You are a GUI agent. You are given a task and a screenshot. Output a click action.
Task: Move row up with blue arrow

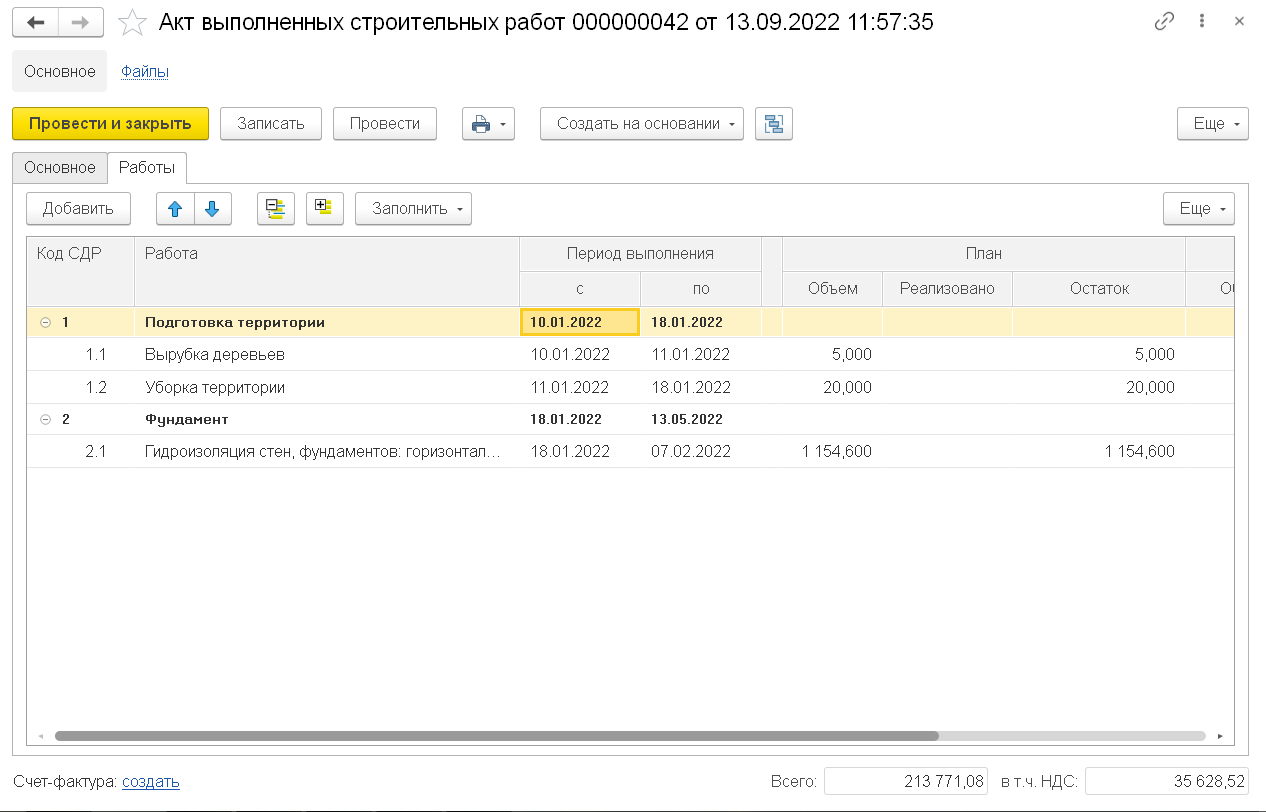click(x=175, y=209)
